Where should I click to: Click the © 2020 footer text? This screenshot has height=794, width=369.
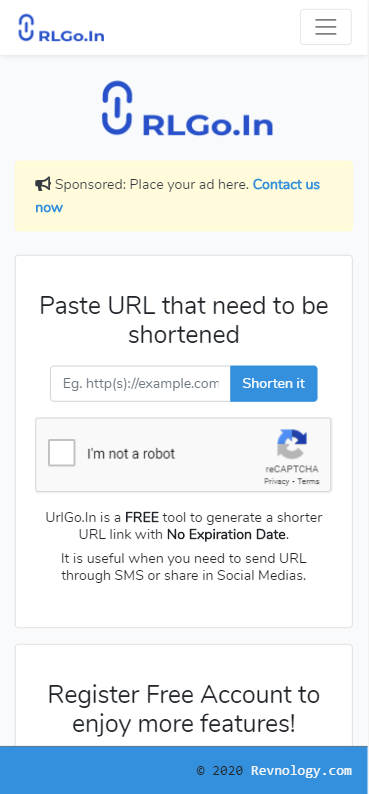[221, 771]
